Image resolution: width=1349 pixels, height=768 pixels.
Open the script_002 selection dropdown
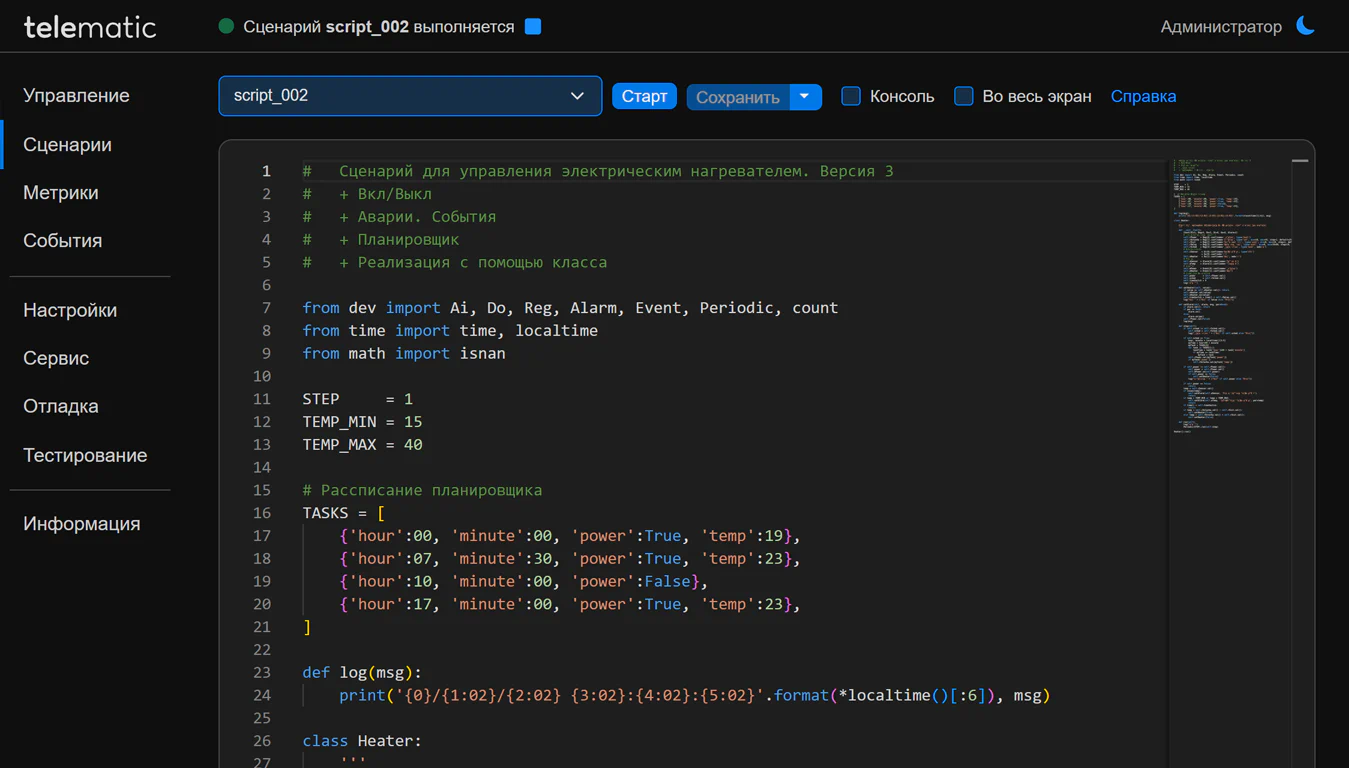coord(410,96)
